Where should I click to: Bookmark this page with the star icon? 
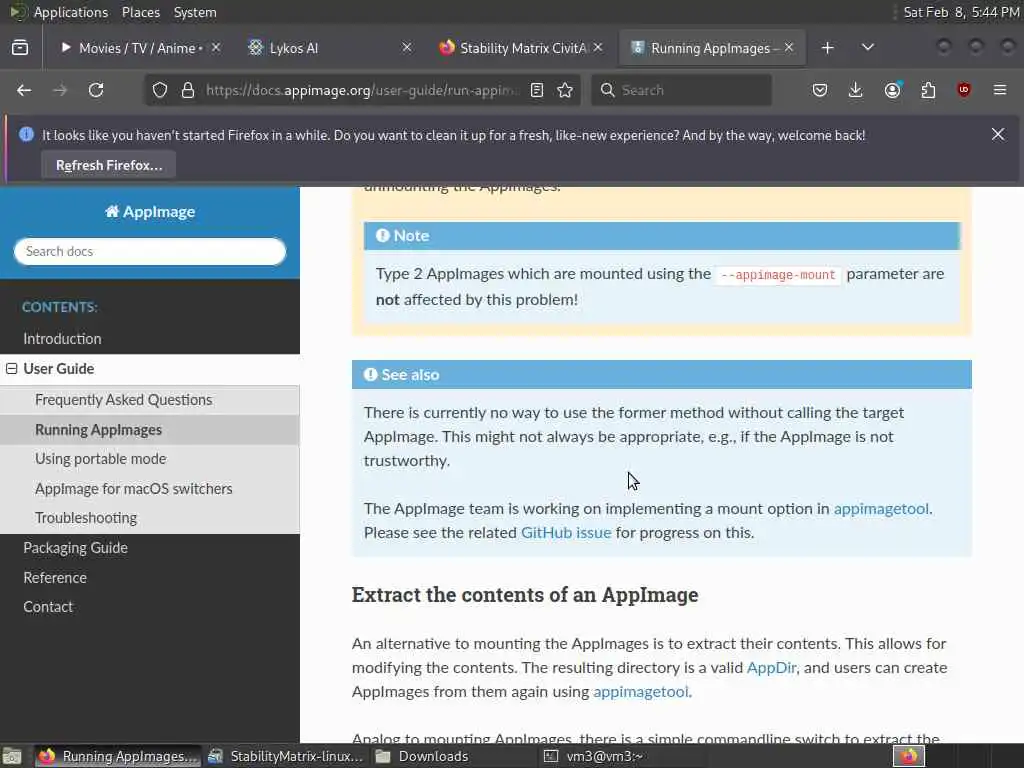coord(566,90)
